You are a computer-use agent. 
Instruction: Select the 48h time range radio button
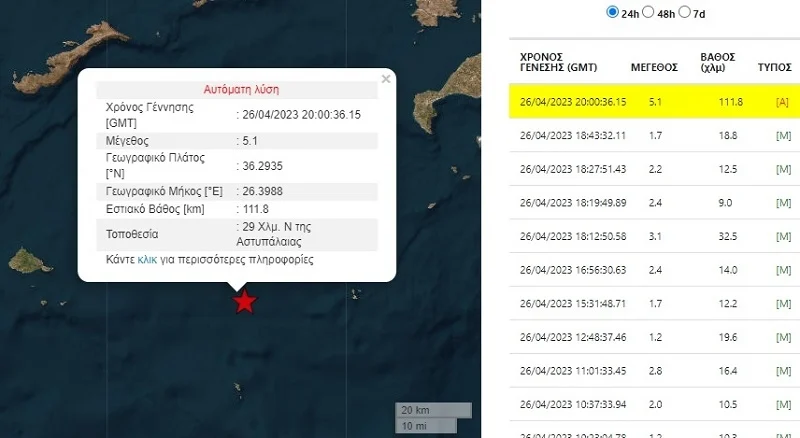(x=648, y=12)
